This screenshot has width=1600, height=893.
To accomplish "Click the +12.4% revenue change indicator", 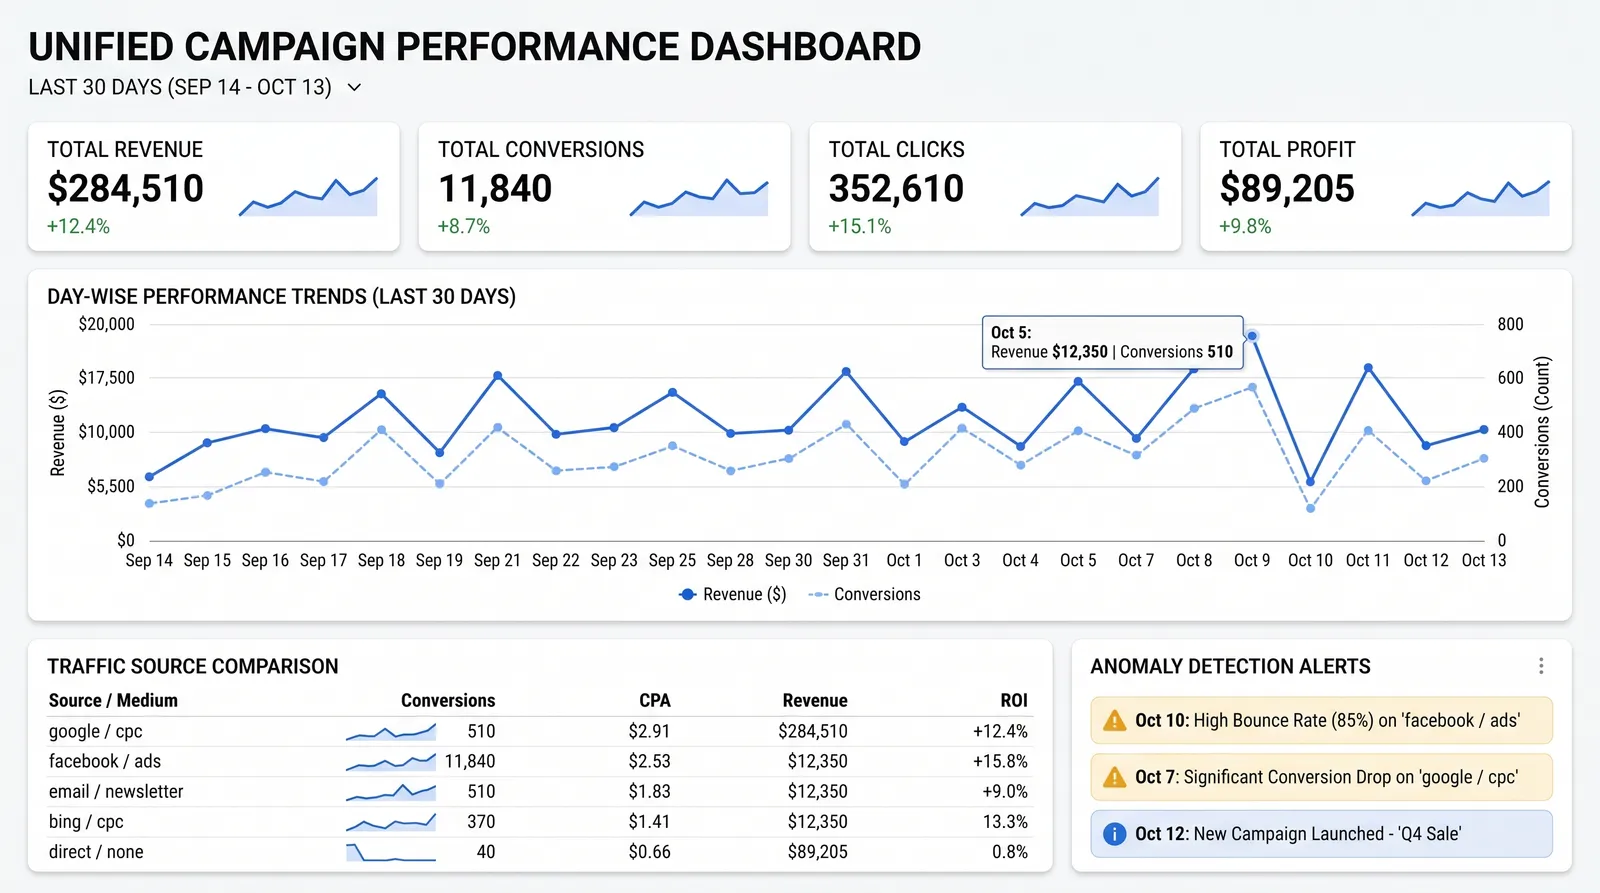I will point(78,226).
